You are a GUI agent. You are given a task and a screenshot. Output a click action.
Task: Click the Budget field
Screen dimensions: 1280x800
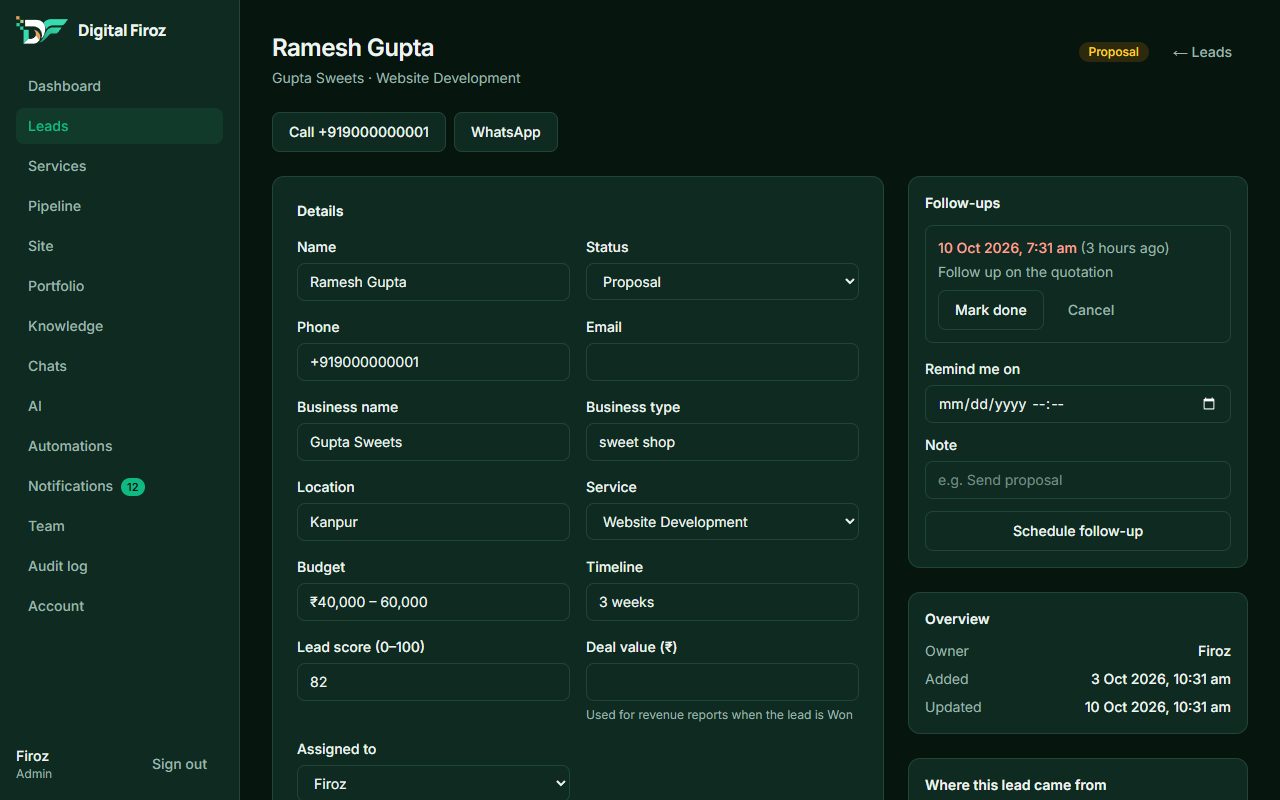pos(433,602)
